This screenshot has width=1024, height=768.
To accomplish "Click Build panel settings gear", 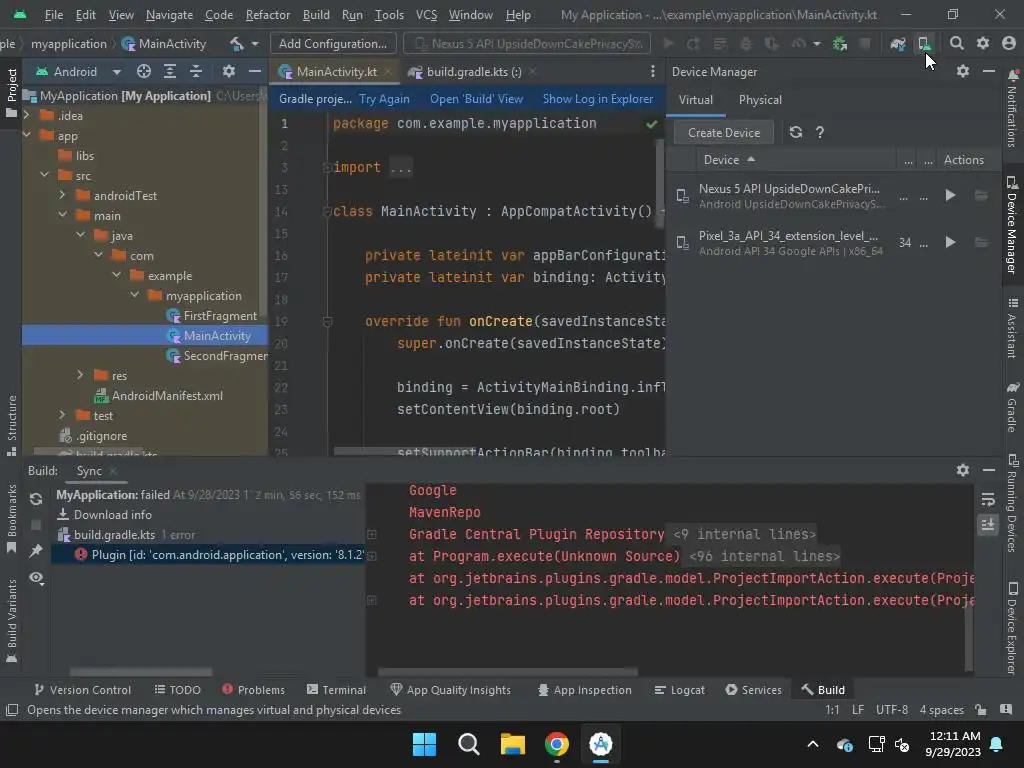I will point(963,470).
